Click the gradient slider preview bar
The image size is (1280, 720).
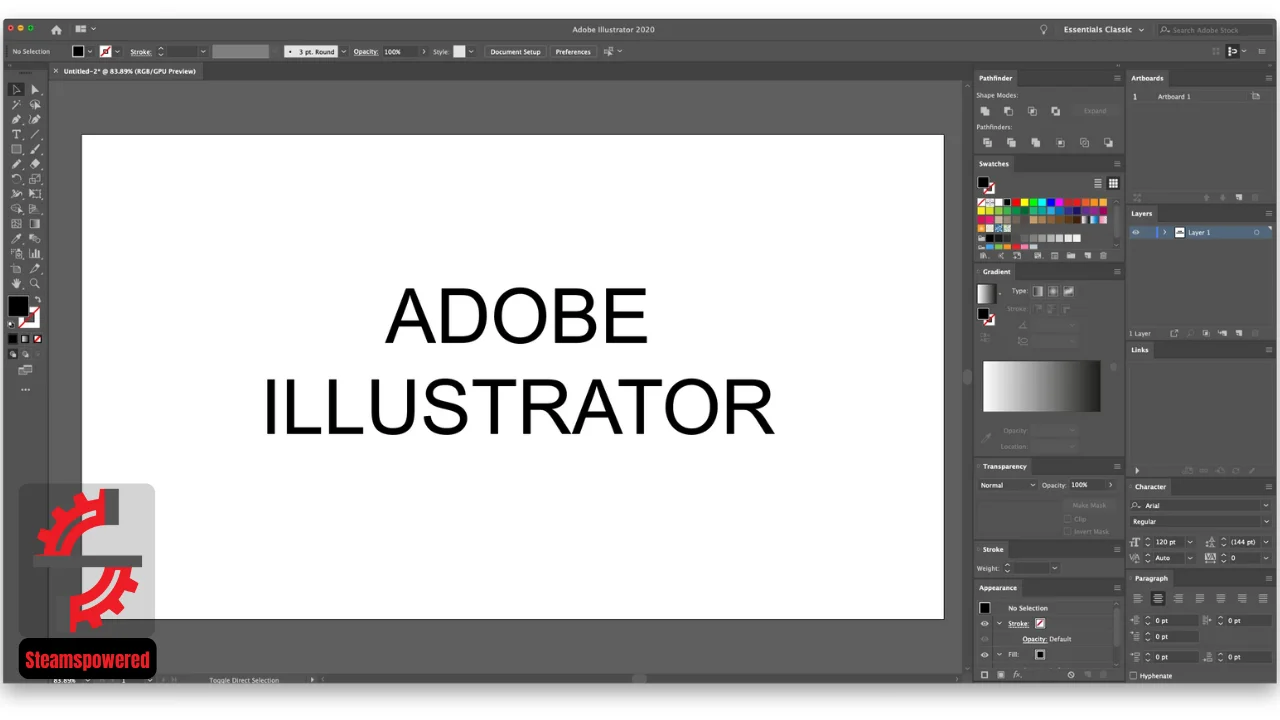tap(1041, 386)
